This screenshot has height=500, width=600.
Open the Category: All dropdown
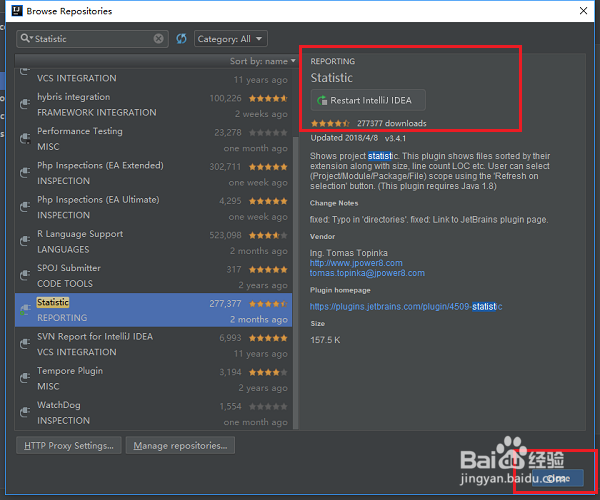point(231,39)
